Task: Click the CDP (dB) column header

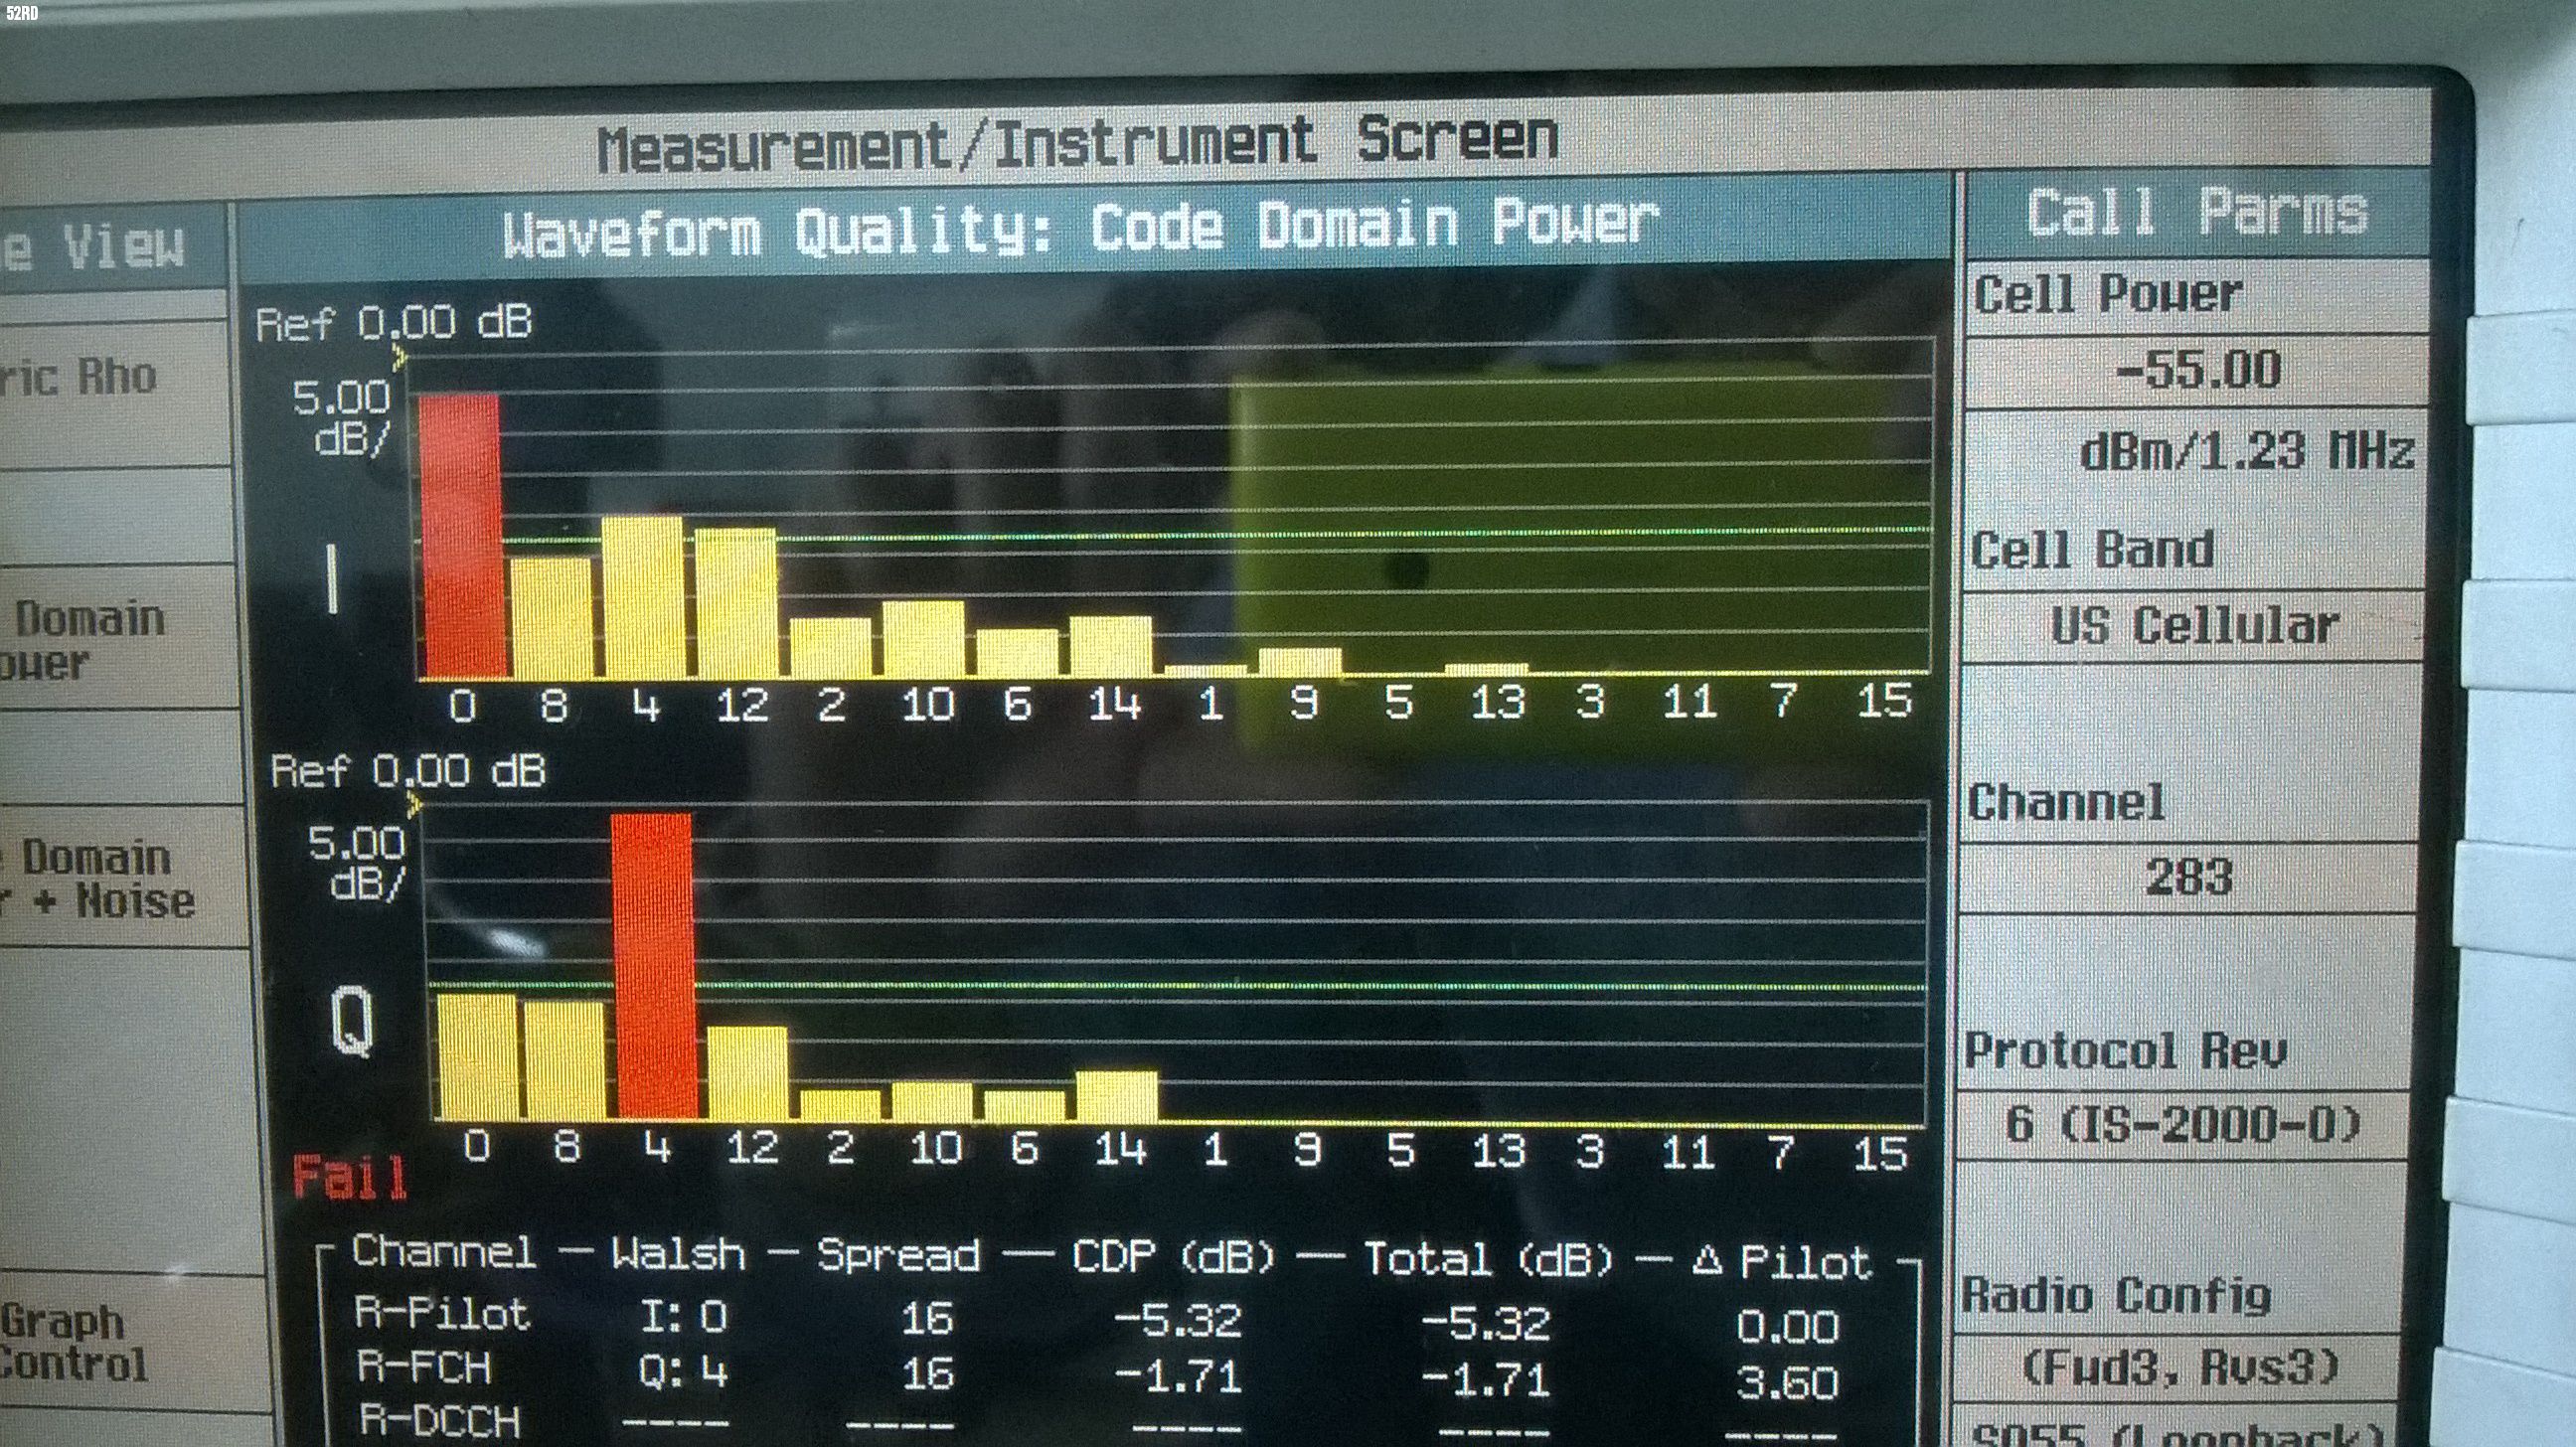Action: (1174, 1258)
